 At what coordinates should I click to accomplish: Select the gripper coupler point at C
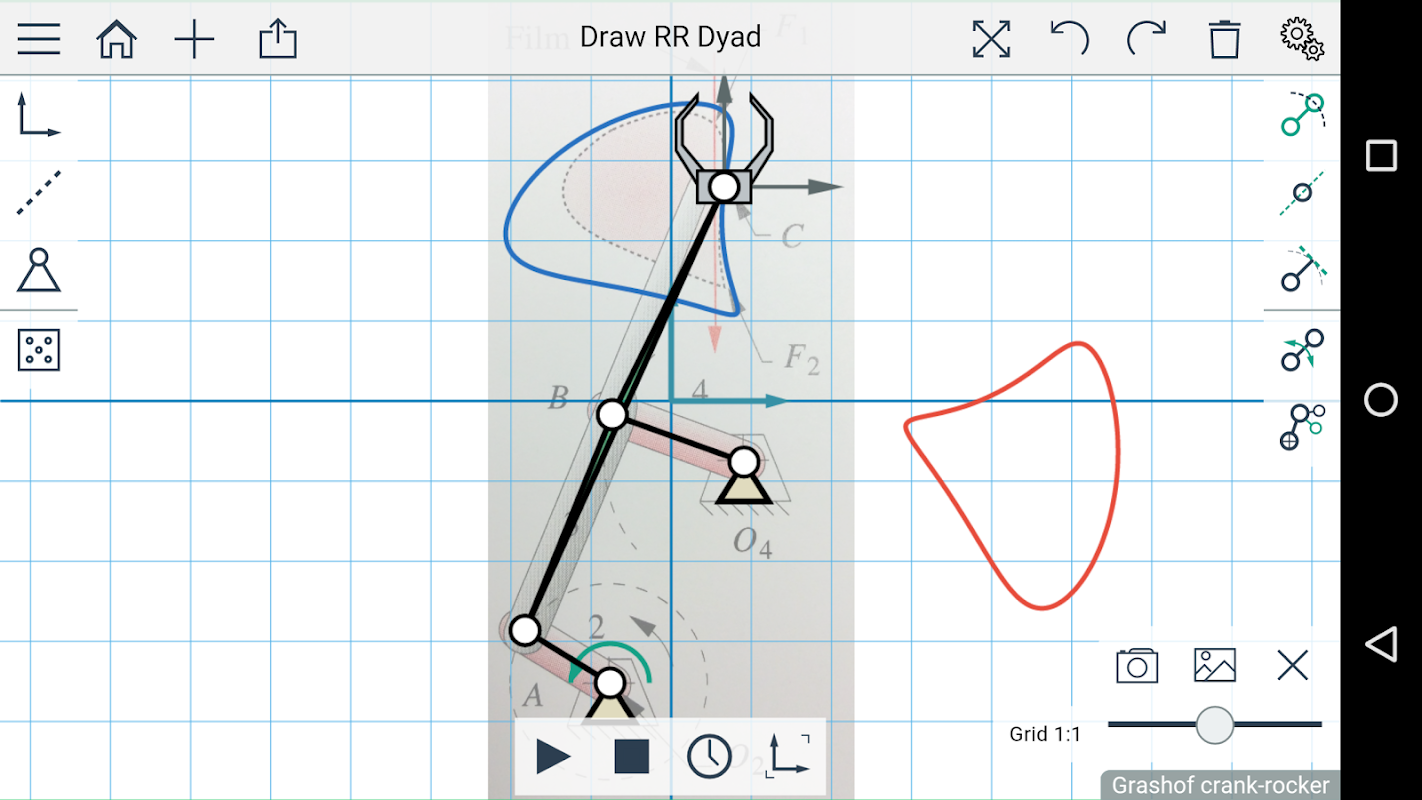724,186
